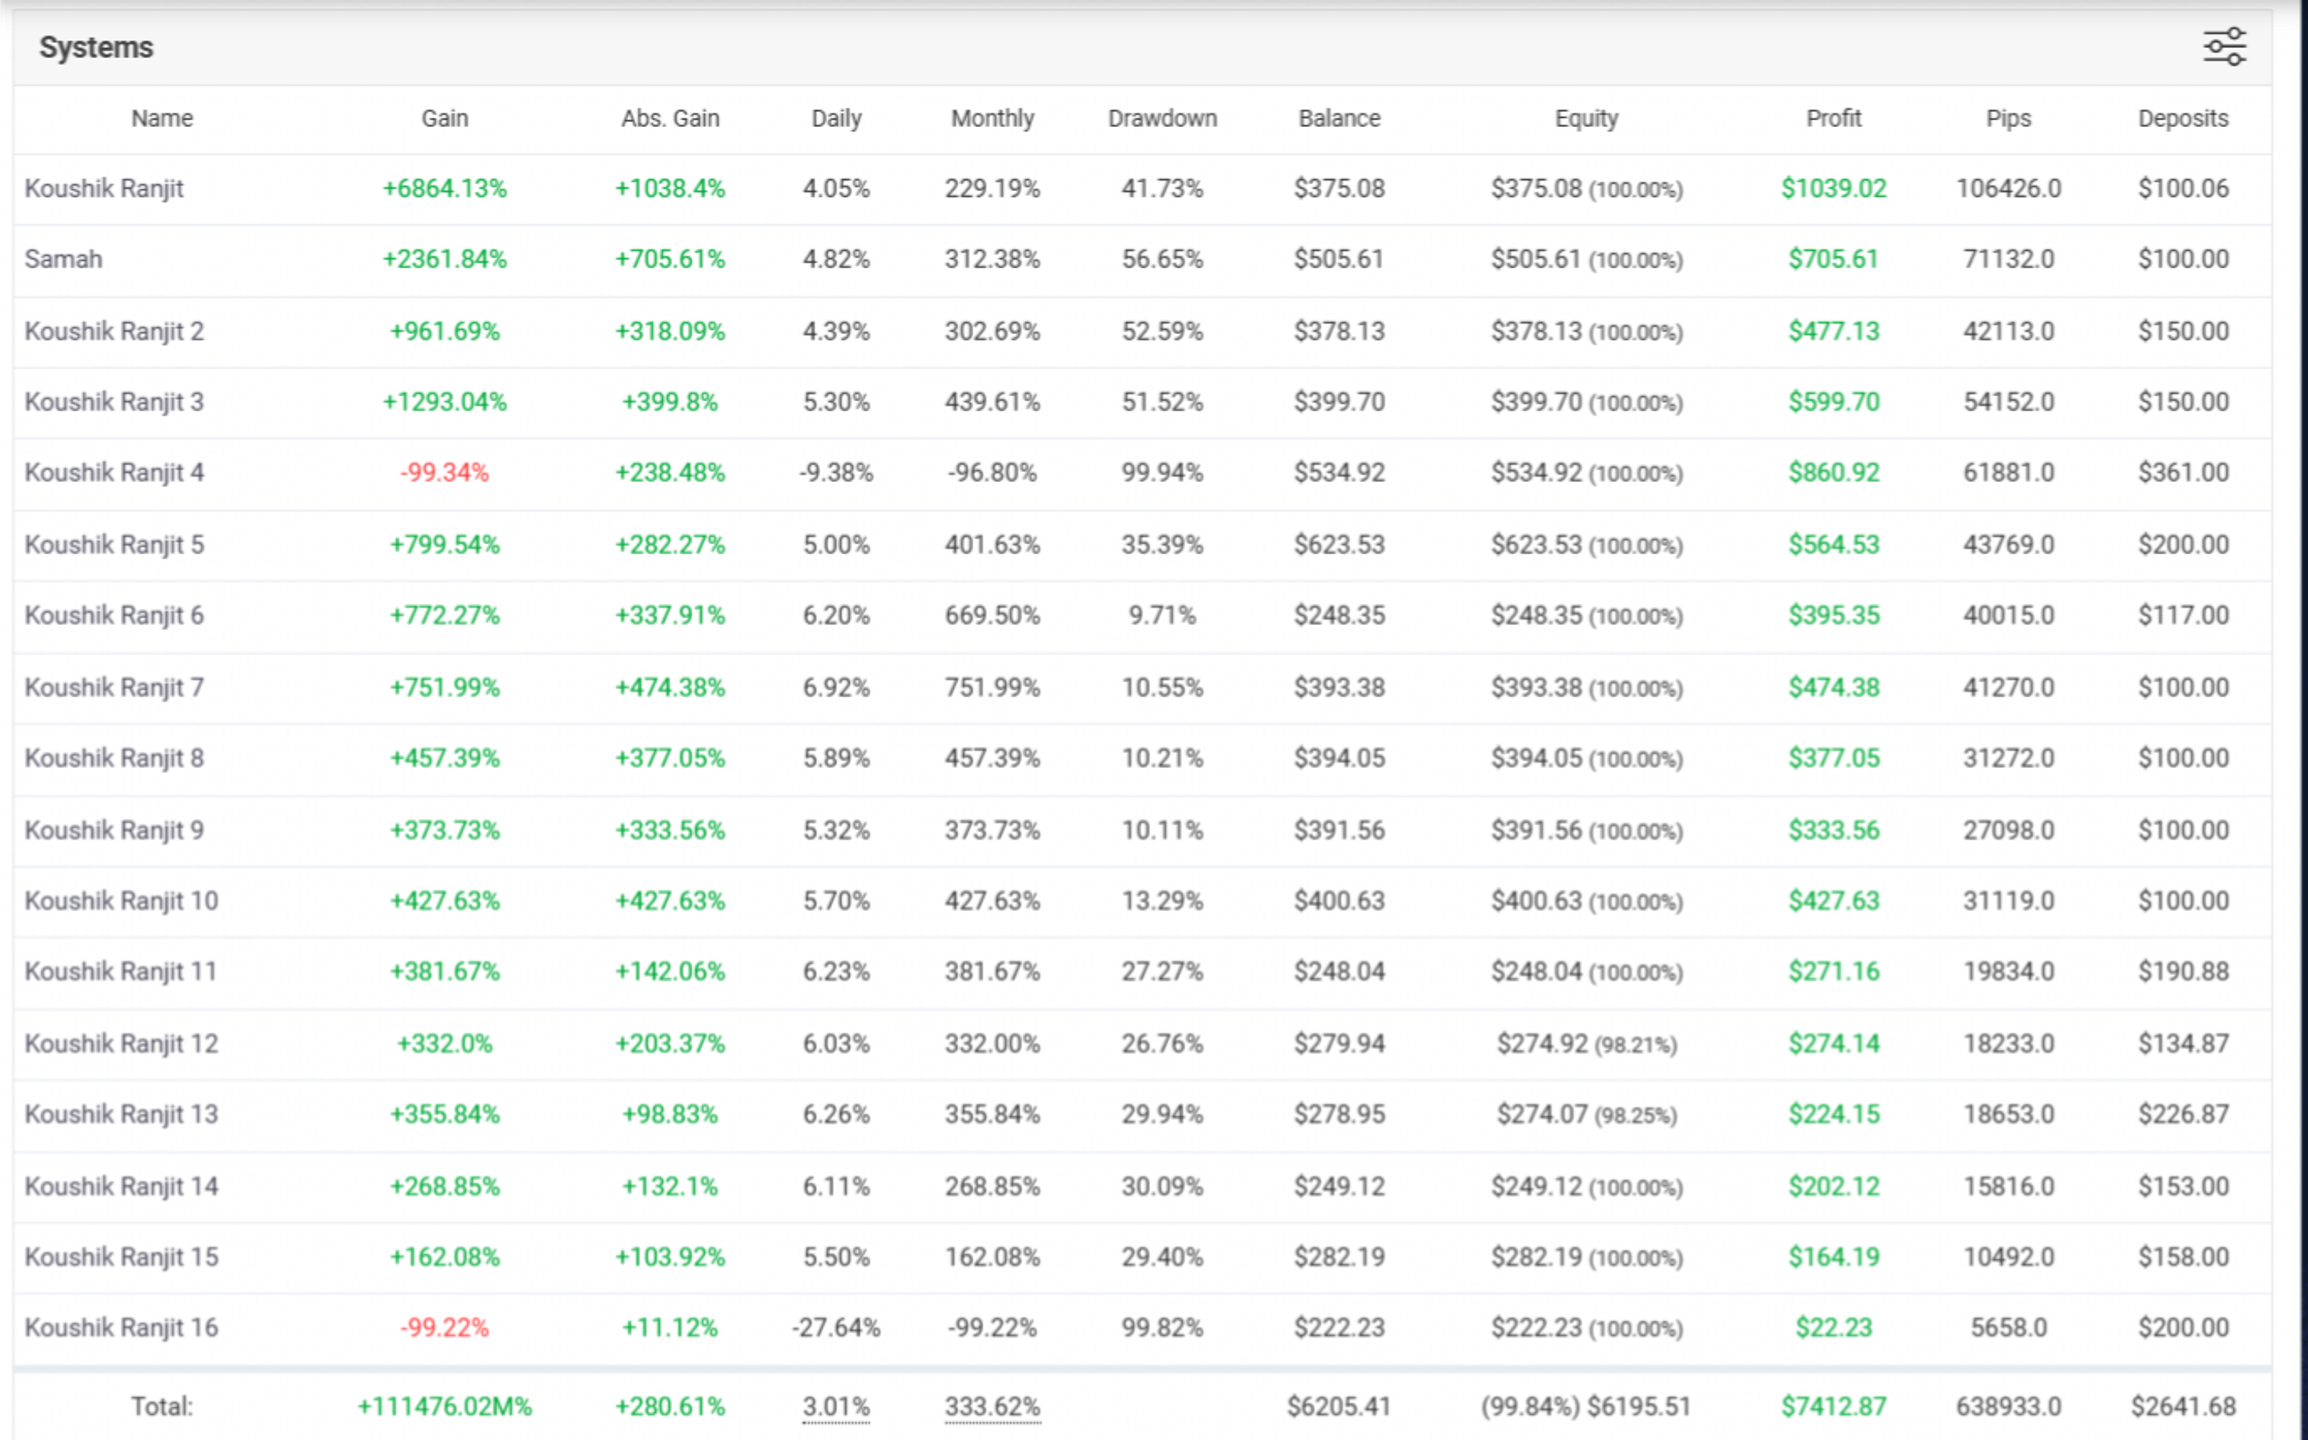Screen dimensions: 2308x1440
Task: Click the total profit $7412.87
Action: point(1833,1407)
